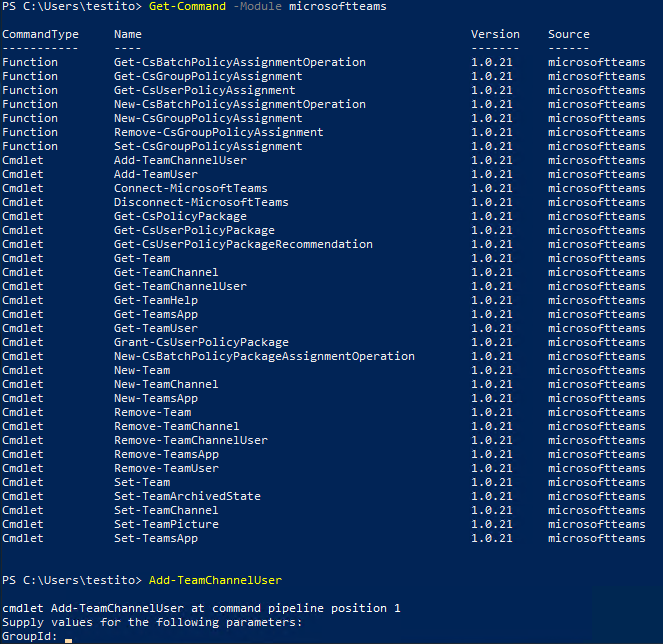This screenshot has width=663, height=644.
Task: Click 'Cmdlet' type in Connect-MicrosoftTeams row
Action: (23, 188)
